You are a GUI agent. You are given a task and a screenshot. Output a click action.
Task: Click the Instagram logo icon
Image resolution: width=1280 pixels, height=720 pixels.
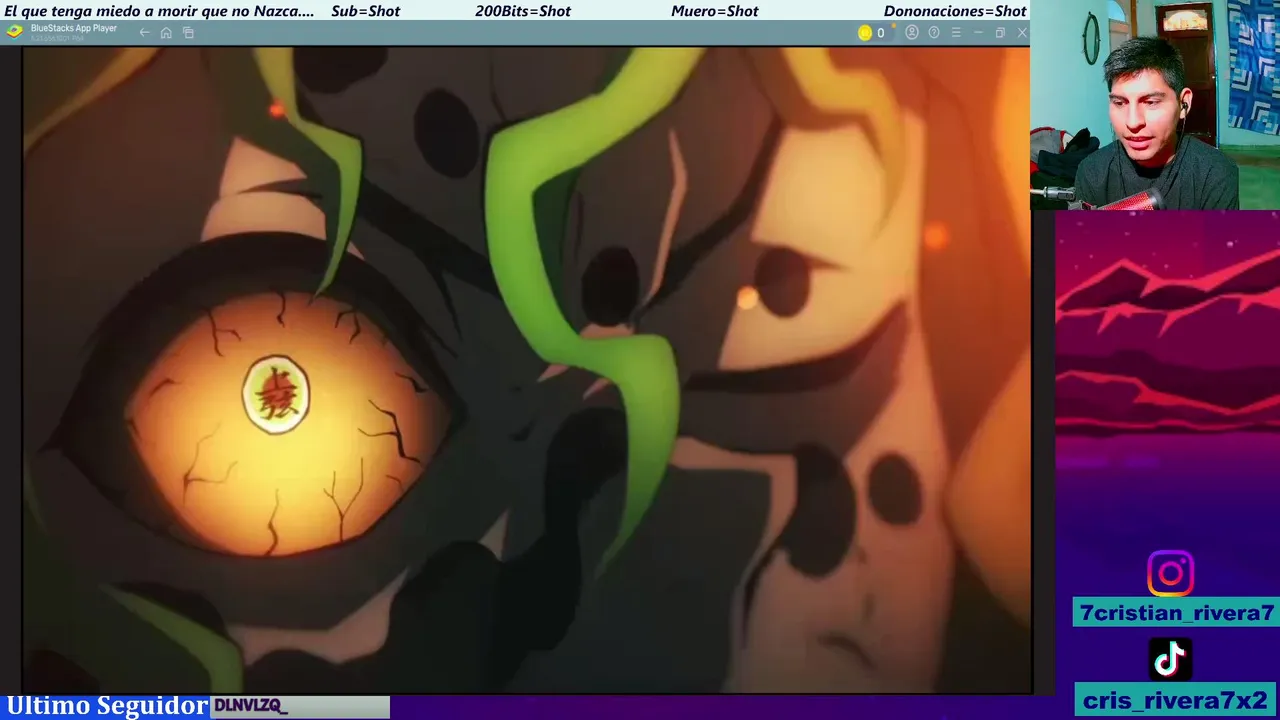(x=1170, y=573)
